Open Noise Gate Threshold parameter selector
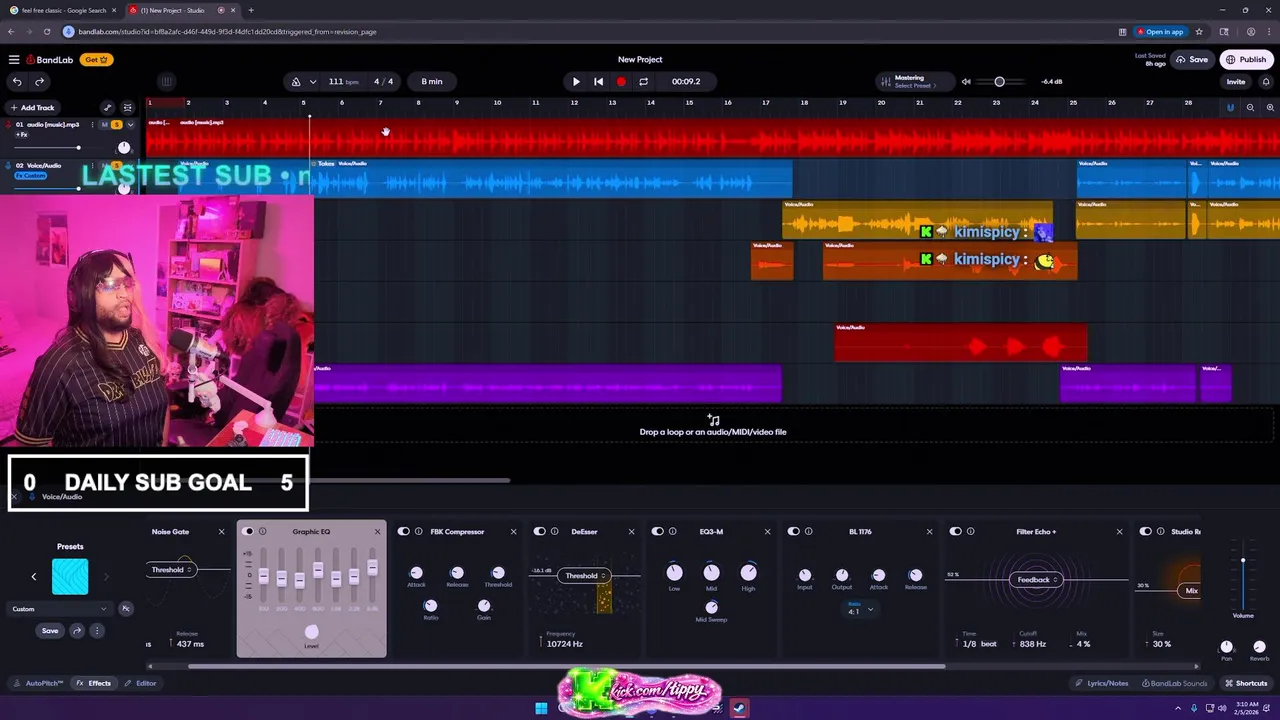Image resolution: width=1280 pixels, height=720 pixels. pos(172,570)
